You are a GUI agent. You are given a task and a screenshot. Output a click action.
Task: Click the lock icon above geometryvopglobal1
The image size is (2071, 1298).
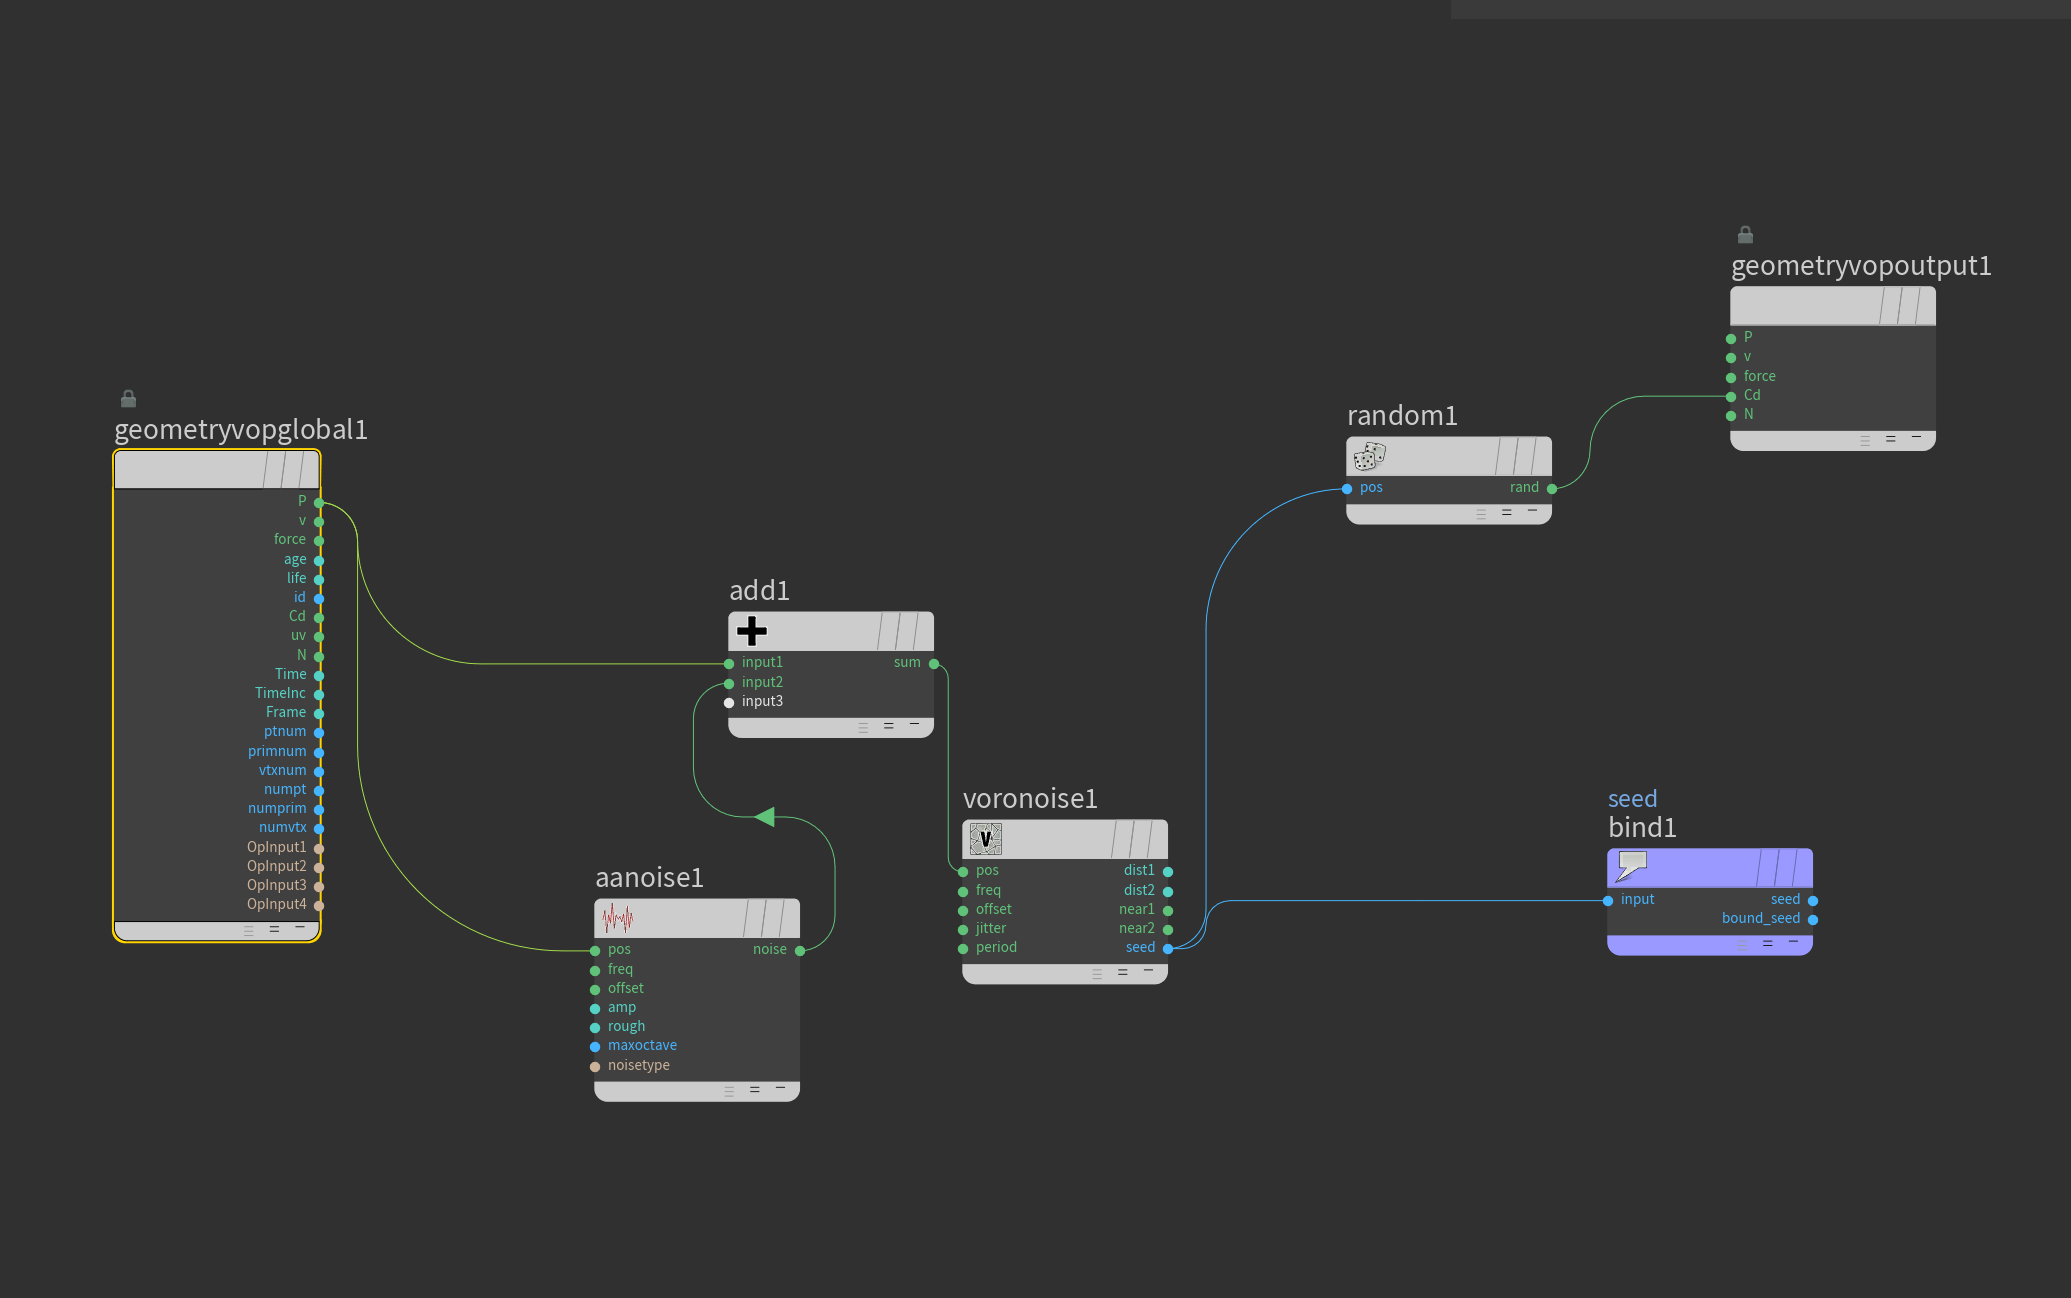coord(128,399)
